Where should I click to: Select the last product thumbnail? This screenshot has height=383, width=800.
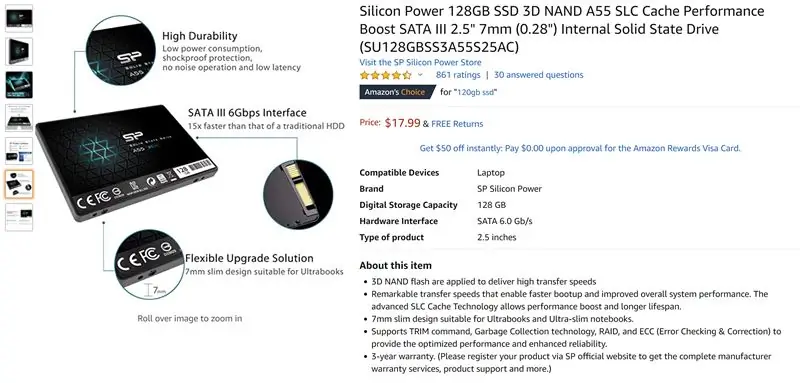tap(19, 217)
